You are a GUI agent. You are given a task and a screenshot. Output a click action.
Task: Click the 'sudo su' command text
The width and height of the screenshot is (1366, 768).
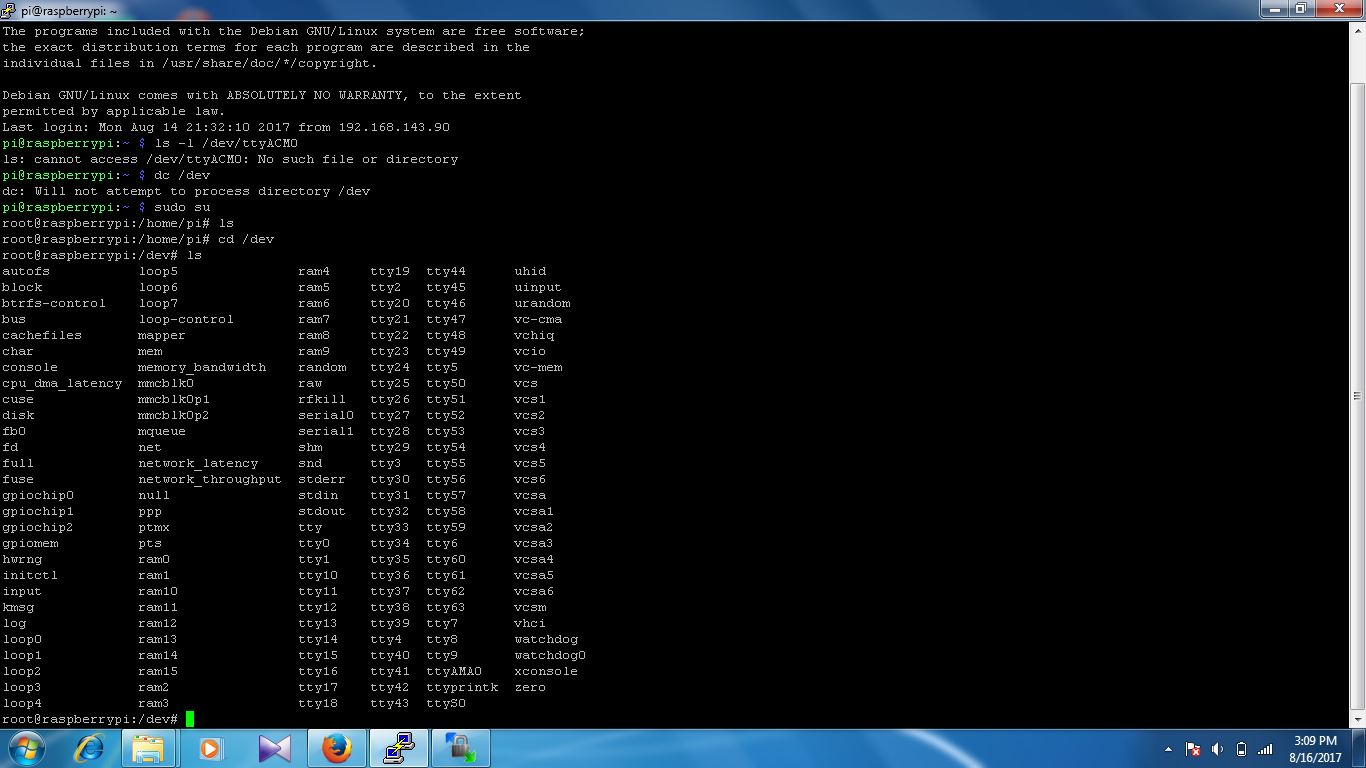point(182,207)
